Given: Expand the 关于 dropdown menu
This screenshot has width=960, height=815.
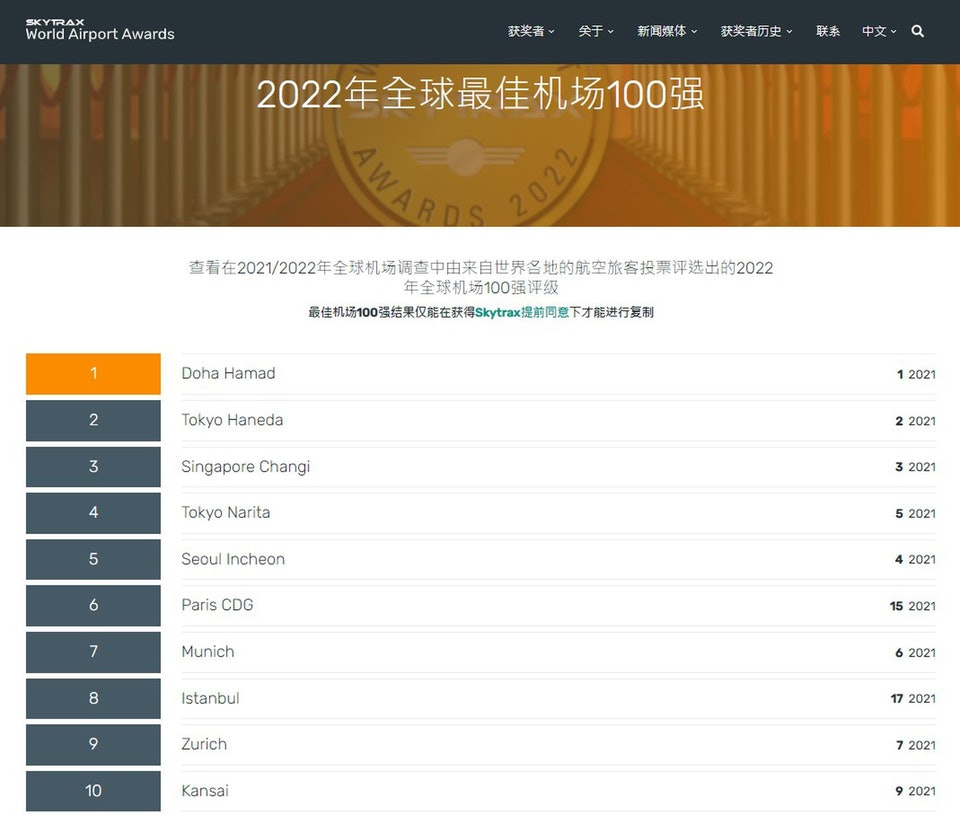Looking at the screenshot, I should coord(596,31).
